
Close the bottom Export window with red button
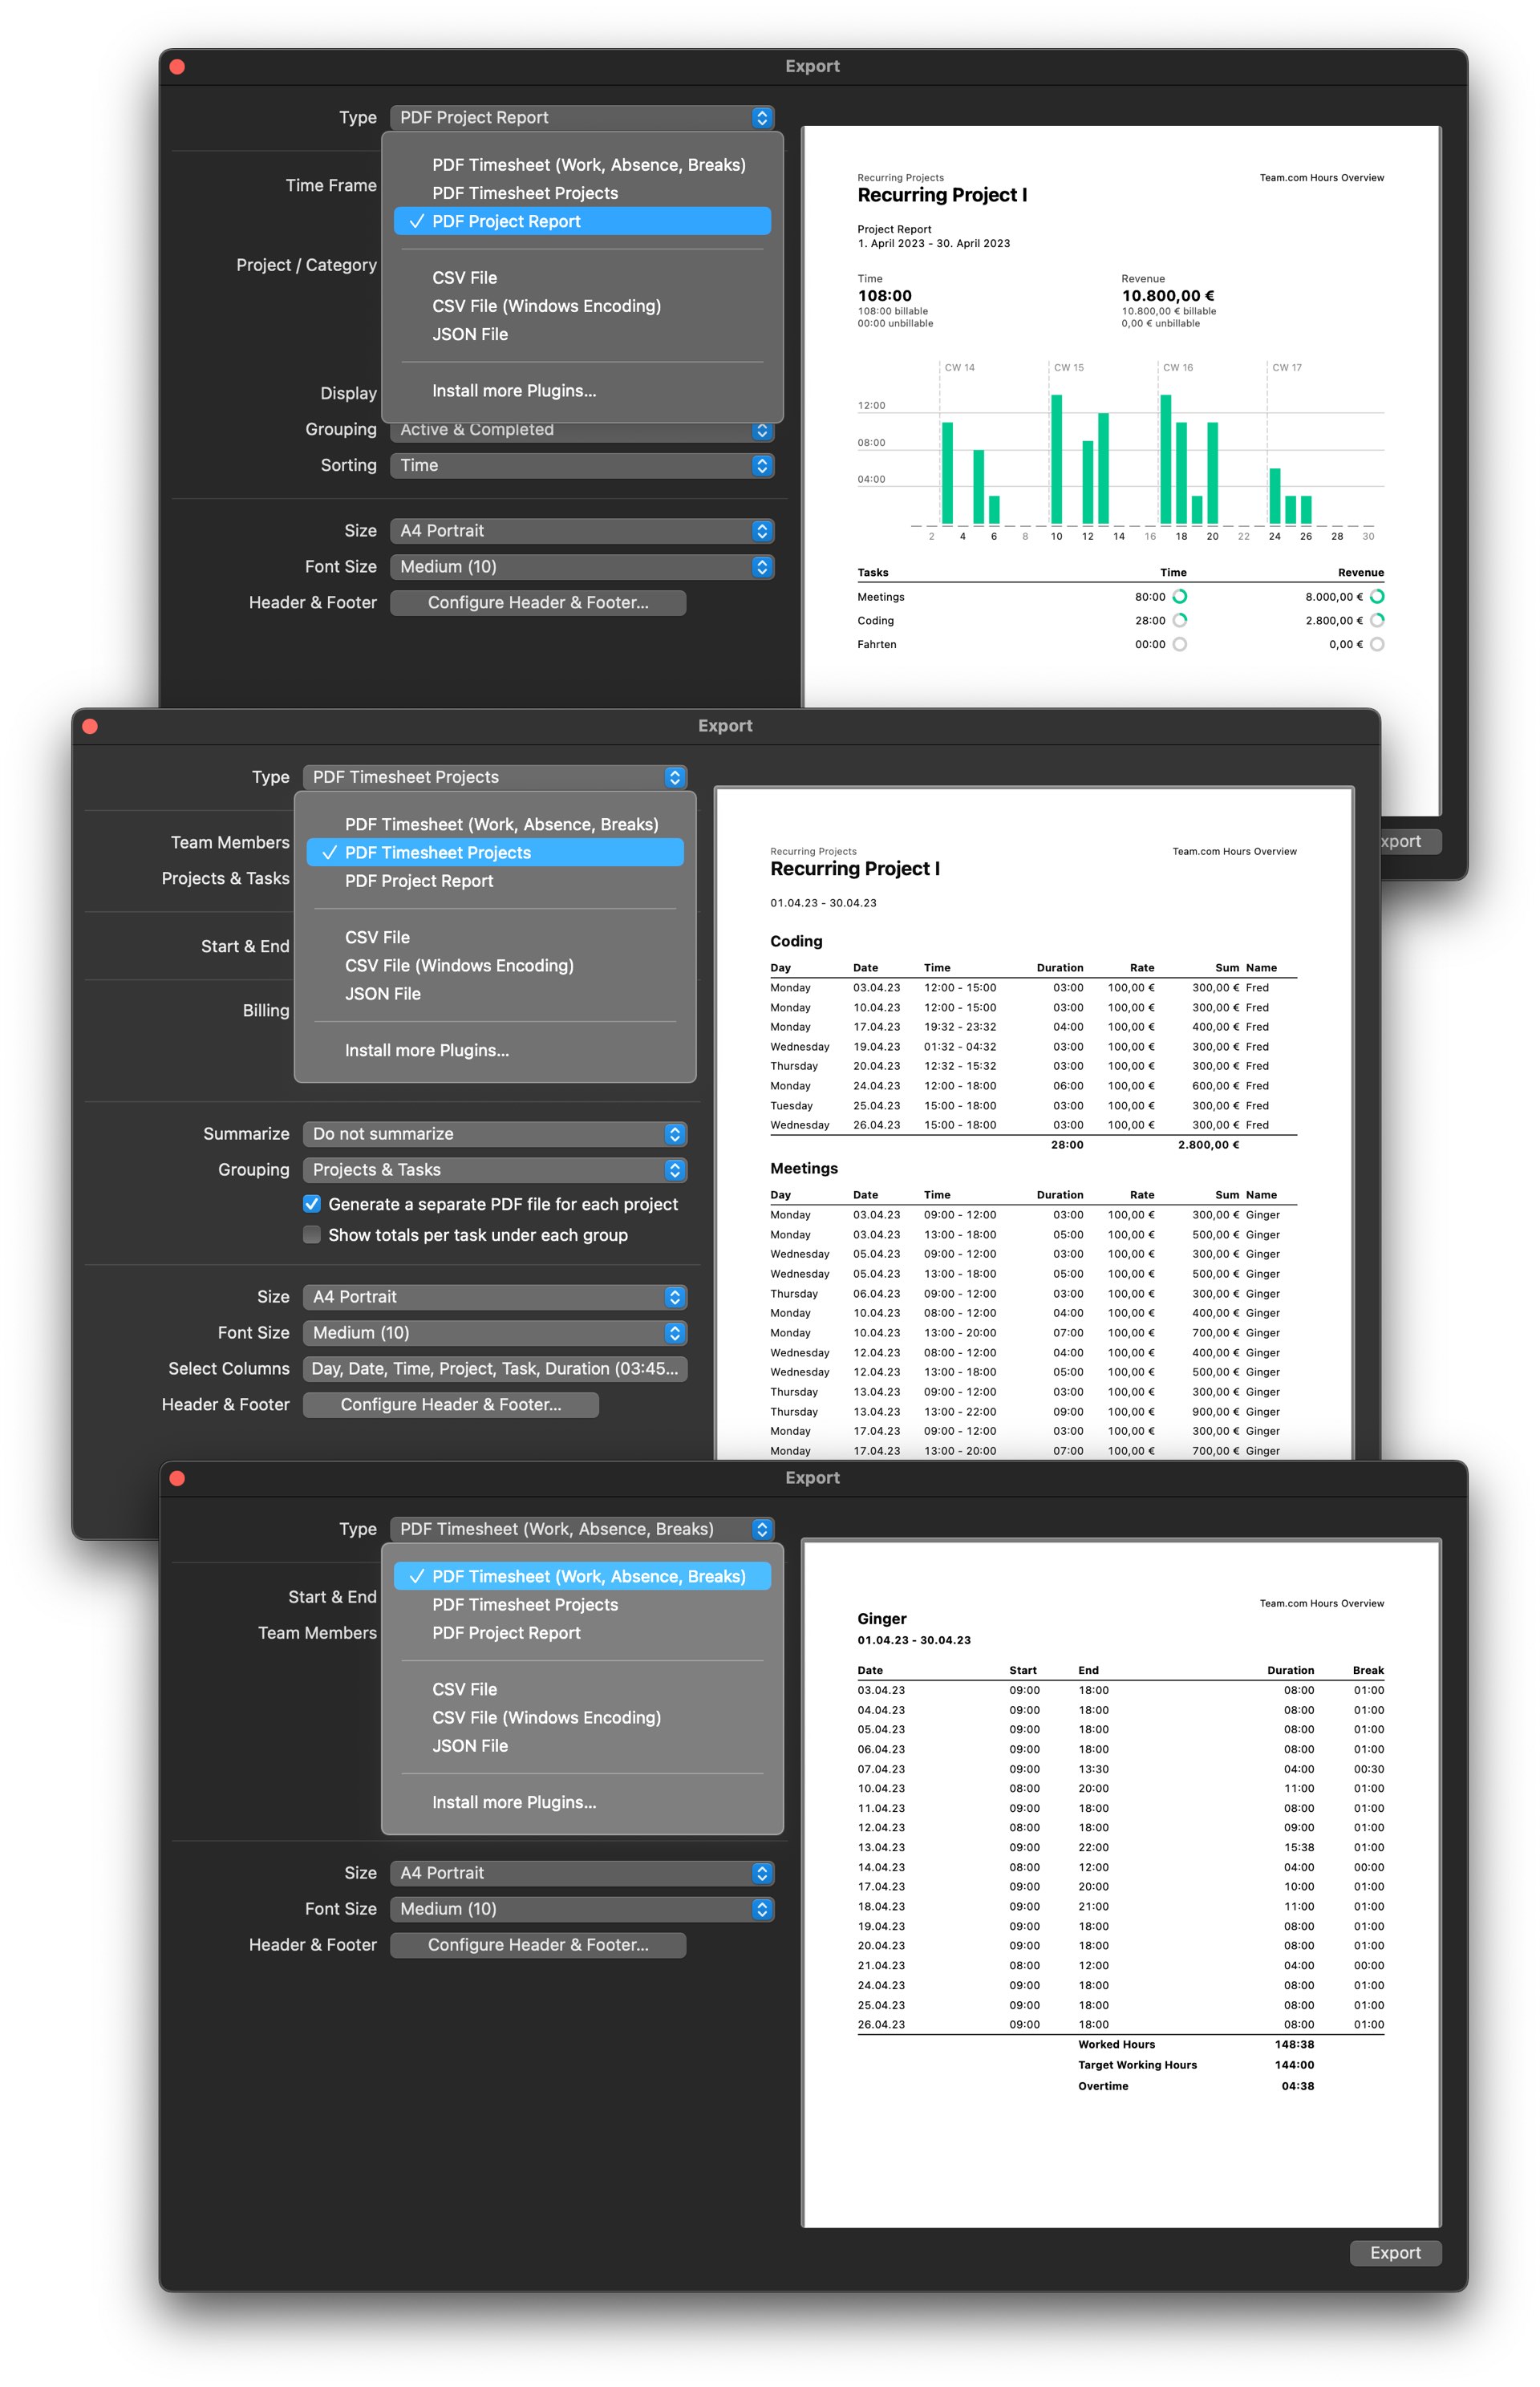pos(178,1479)
